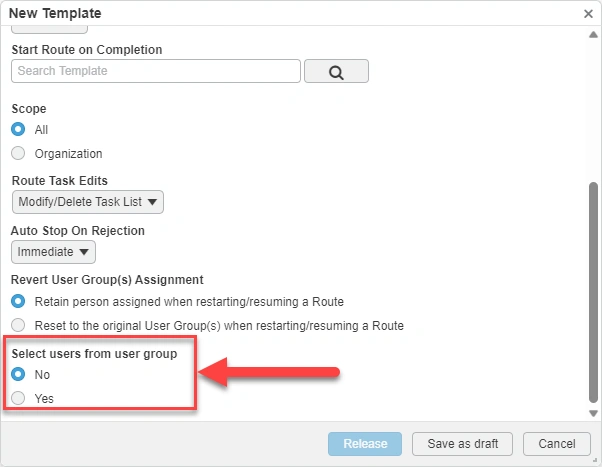Image resolution: width=602 pixels, height=467 pixels.
Task: Expand the Auto Stop On Rejection dropdown
Action: click(54, 252)
